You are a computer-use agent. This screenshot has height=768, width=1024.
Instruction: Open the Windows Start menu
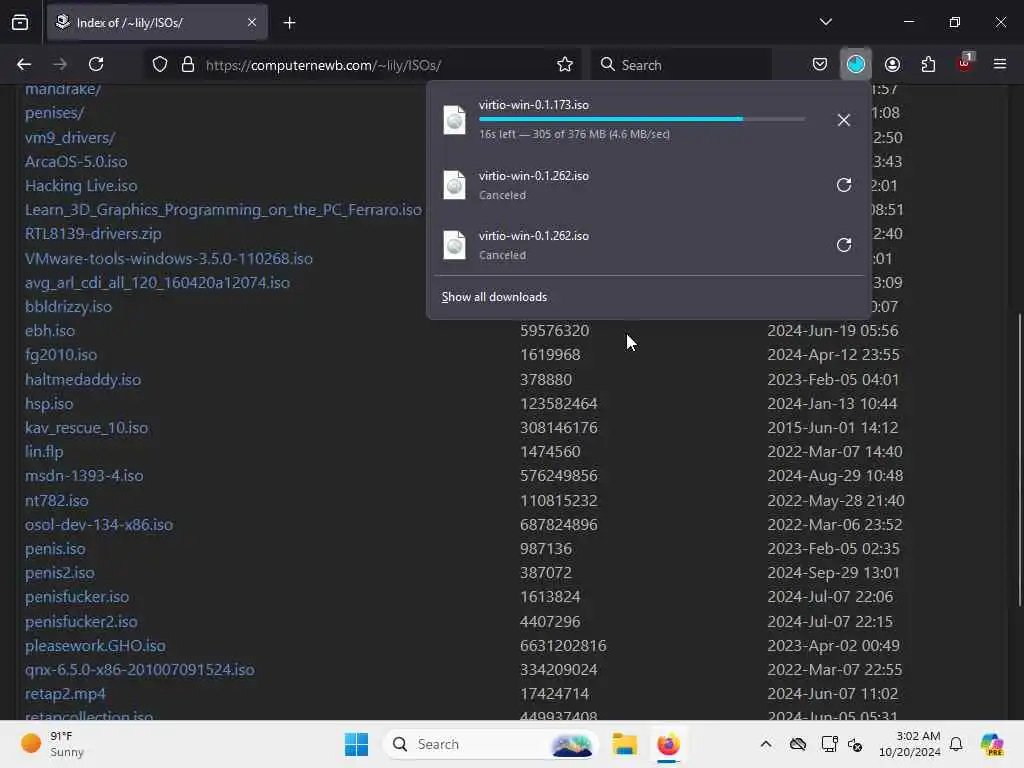tap(357, 744)
